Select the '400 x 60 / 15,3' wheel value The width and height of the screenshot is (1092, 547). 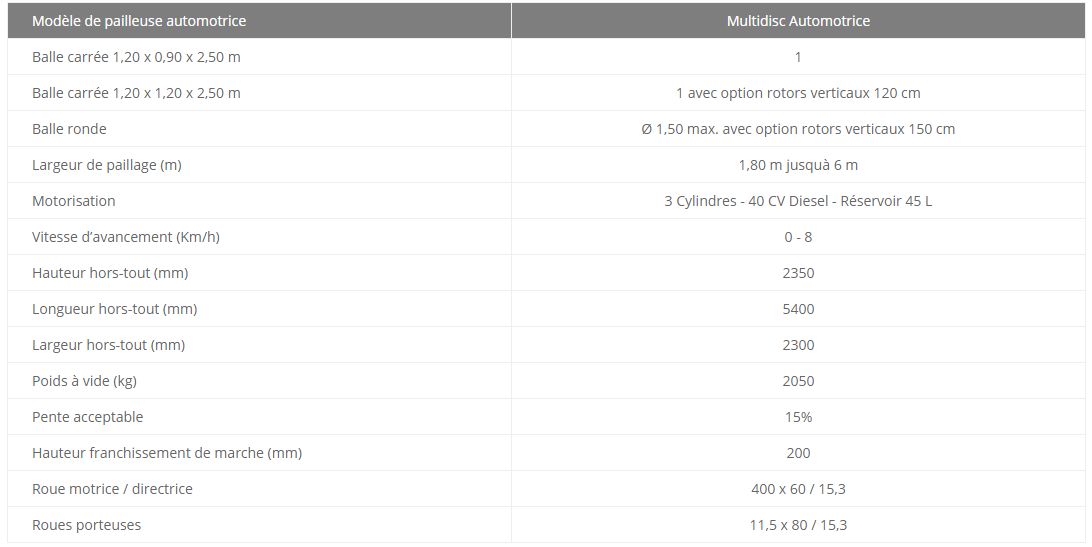(798, 489)
